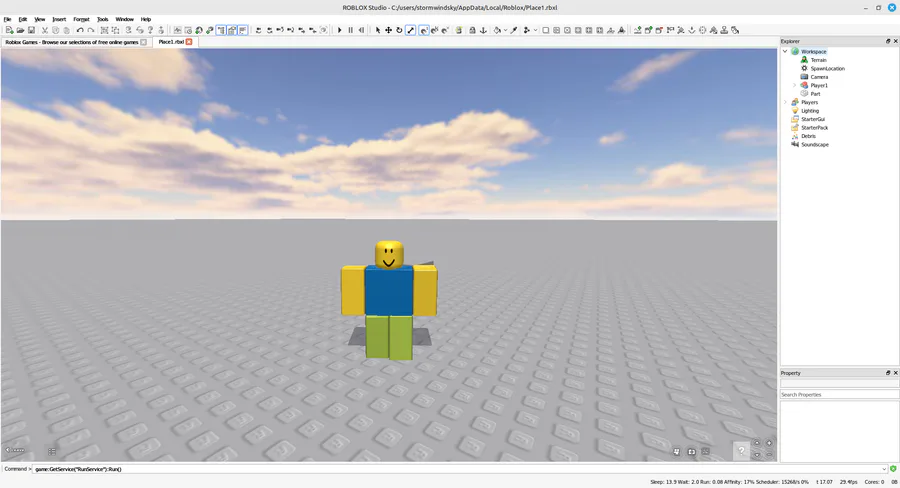Image resolution: width=900 pixels, height=488 pixels.
Task: Select StarterPack in the Explorer tree
Action: coord(814,127)
